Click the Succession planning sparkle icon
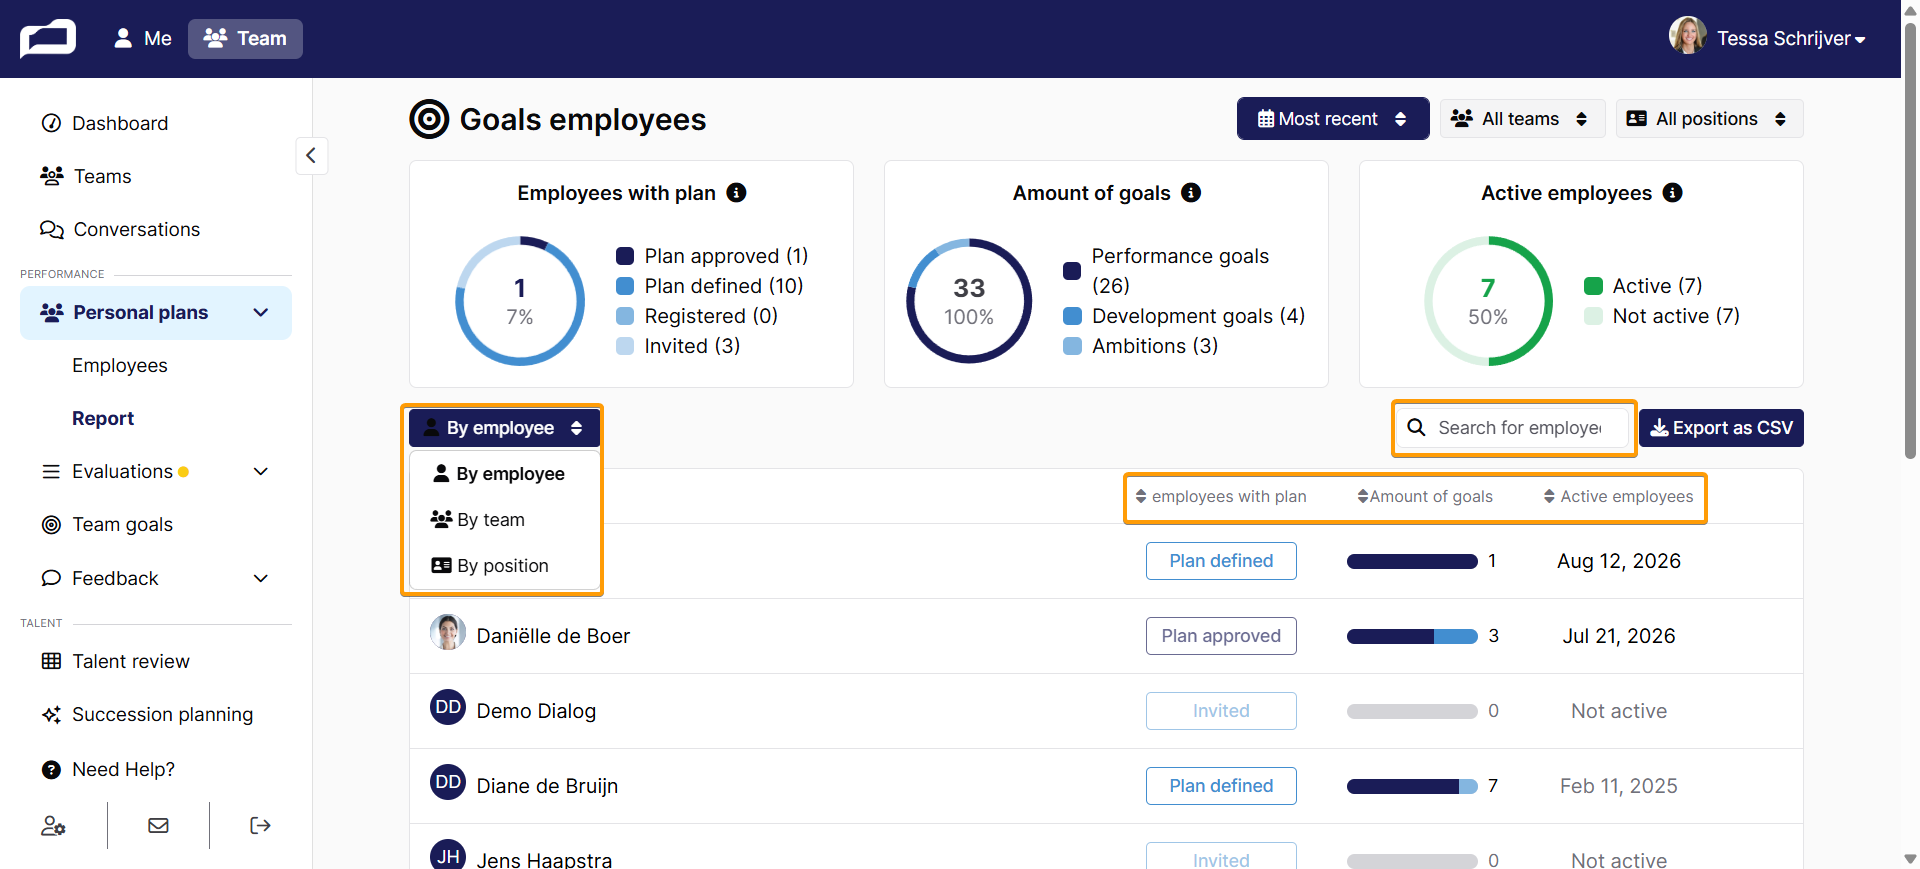The height and width of the screenshot is (869, 1920). (x=51, y=715)
